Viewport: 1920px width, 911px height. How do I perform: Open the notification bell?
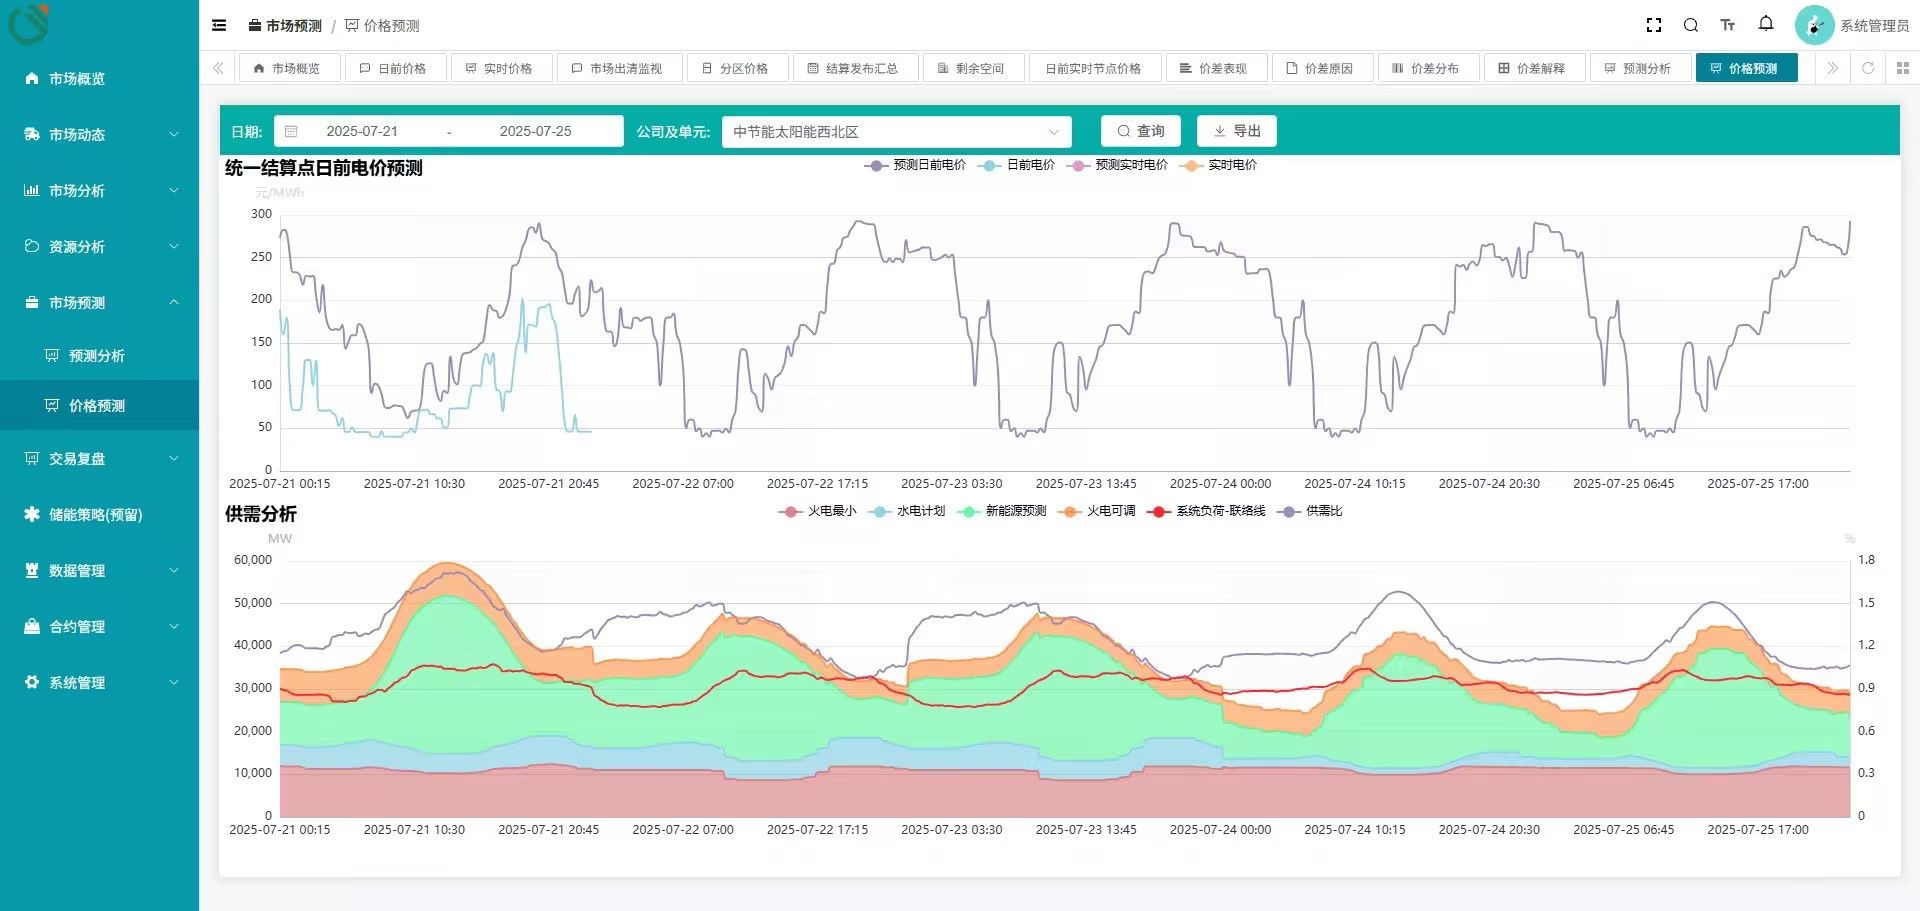(1766, 24)
